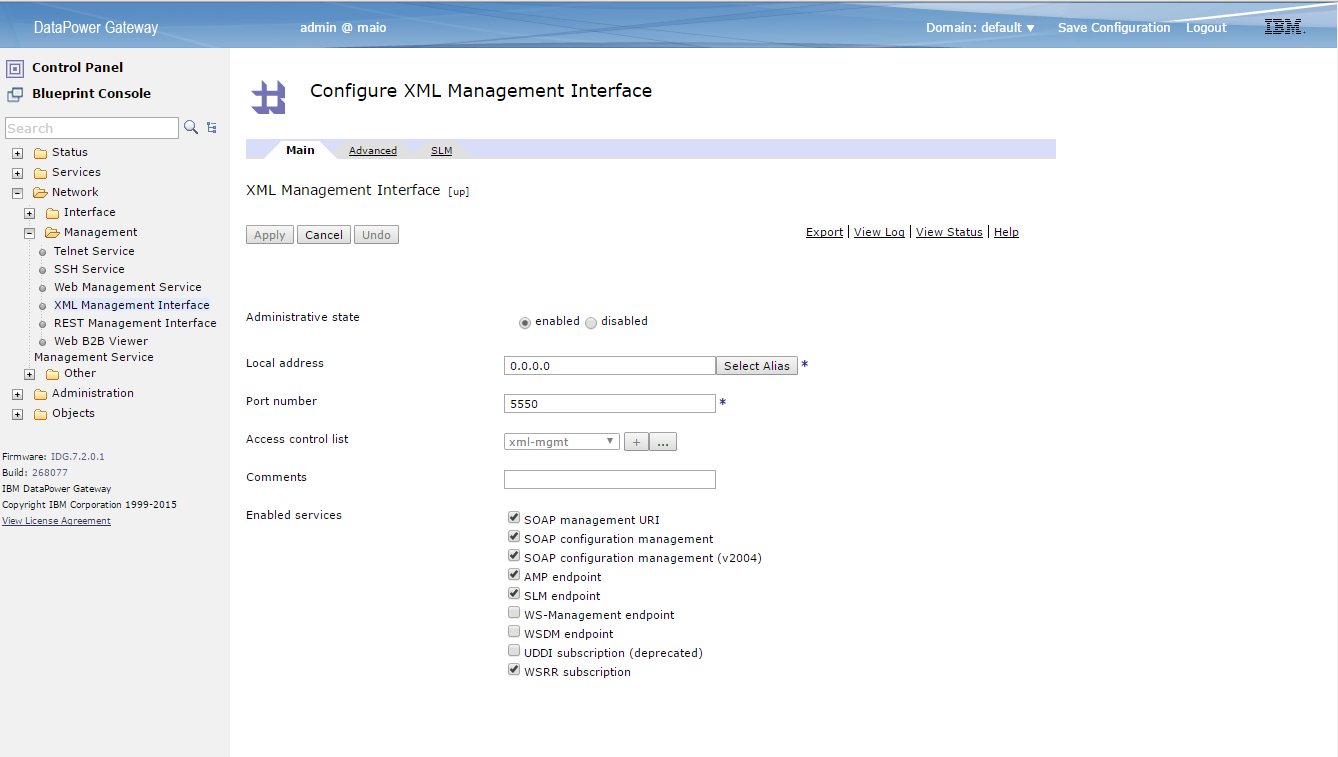The width and height of the screenshot is (1338, 757).
Task: Click the Select Alias button
Action: click(x=757, y=366)
